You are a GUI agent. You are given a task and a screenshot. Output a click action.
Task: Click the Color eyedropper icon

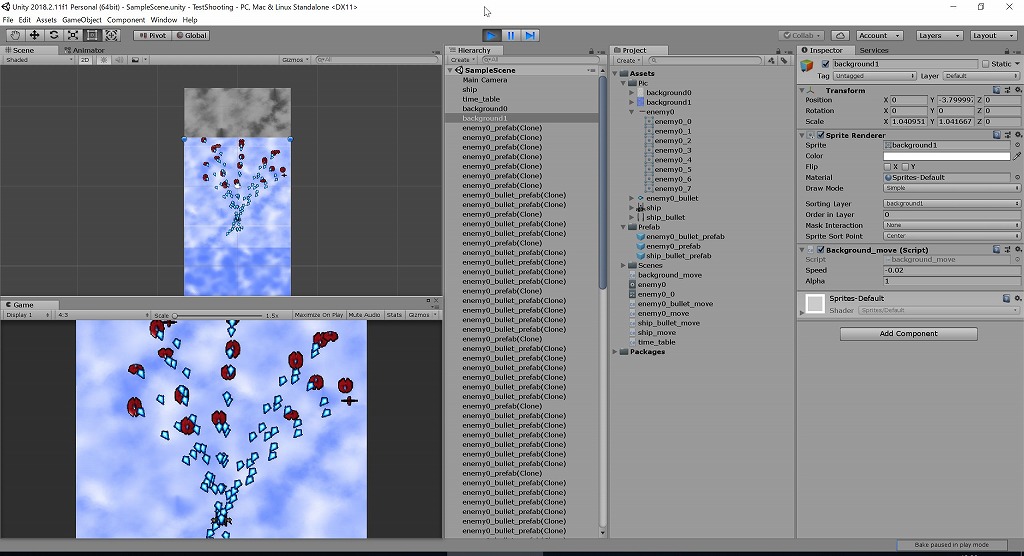(1017, 156)
